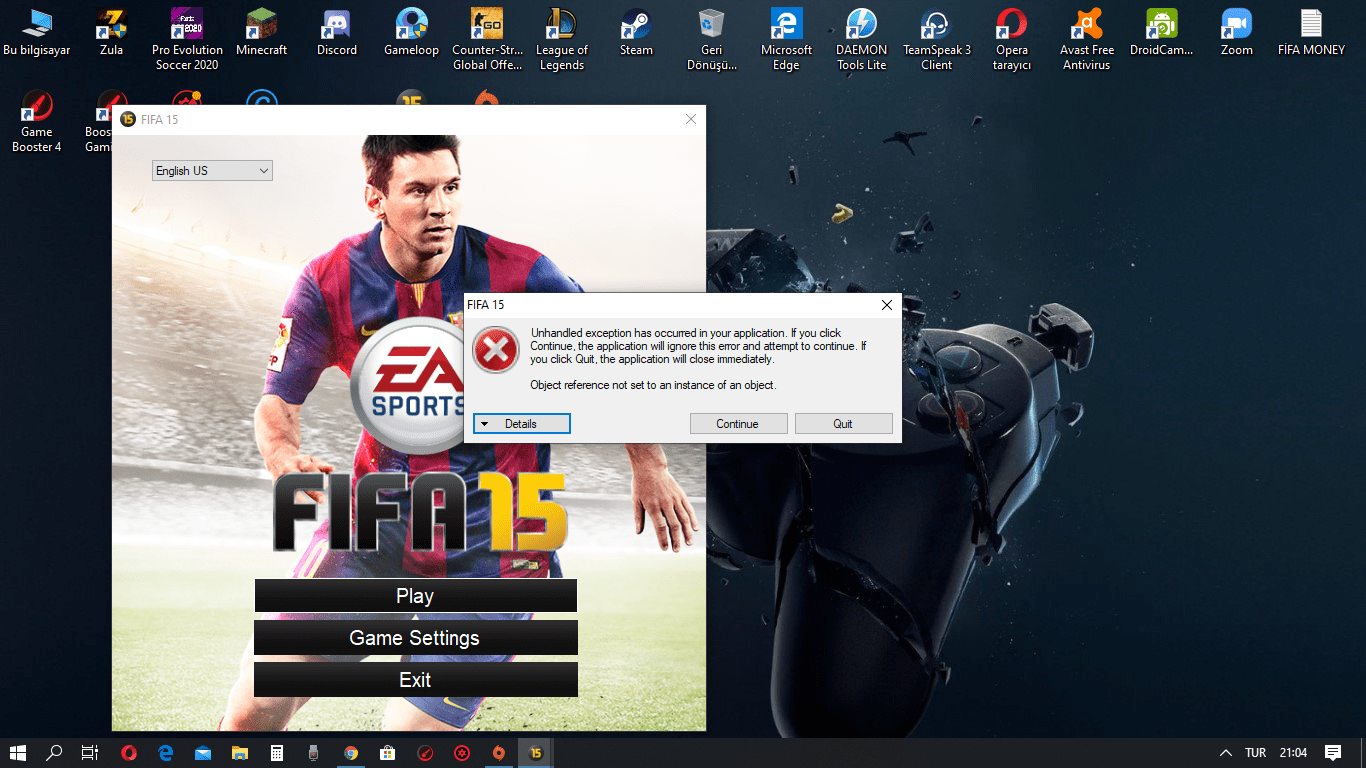Screen dimensions: 1366x768
Task: Expand the error Details section
Action: point(522,424)
